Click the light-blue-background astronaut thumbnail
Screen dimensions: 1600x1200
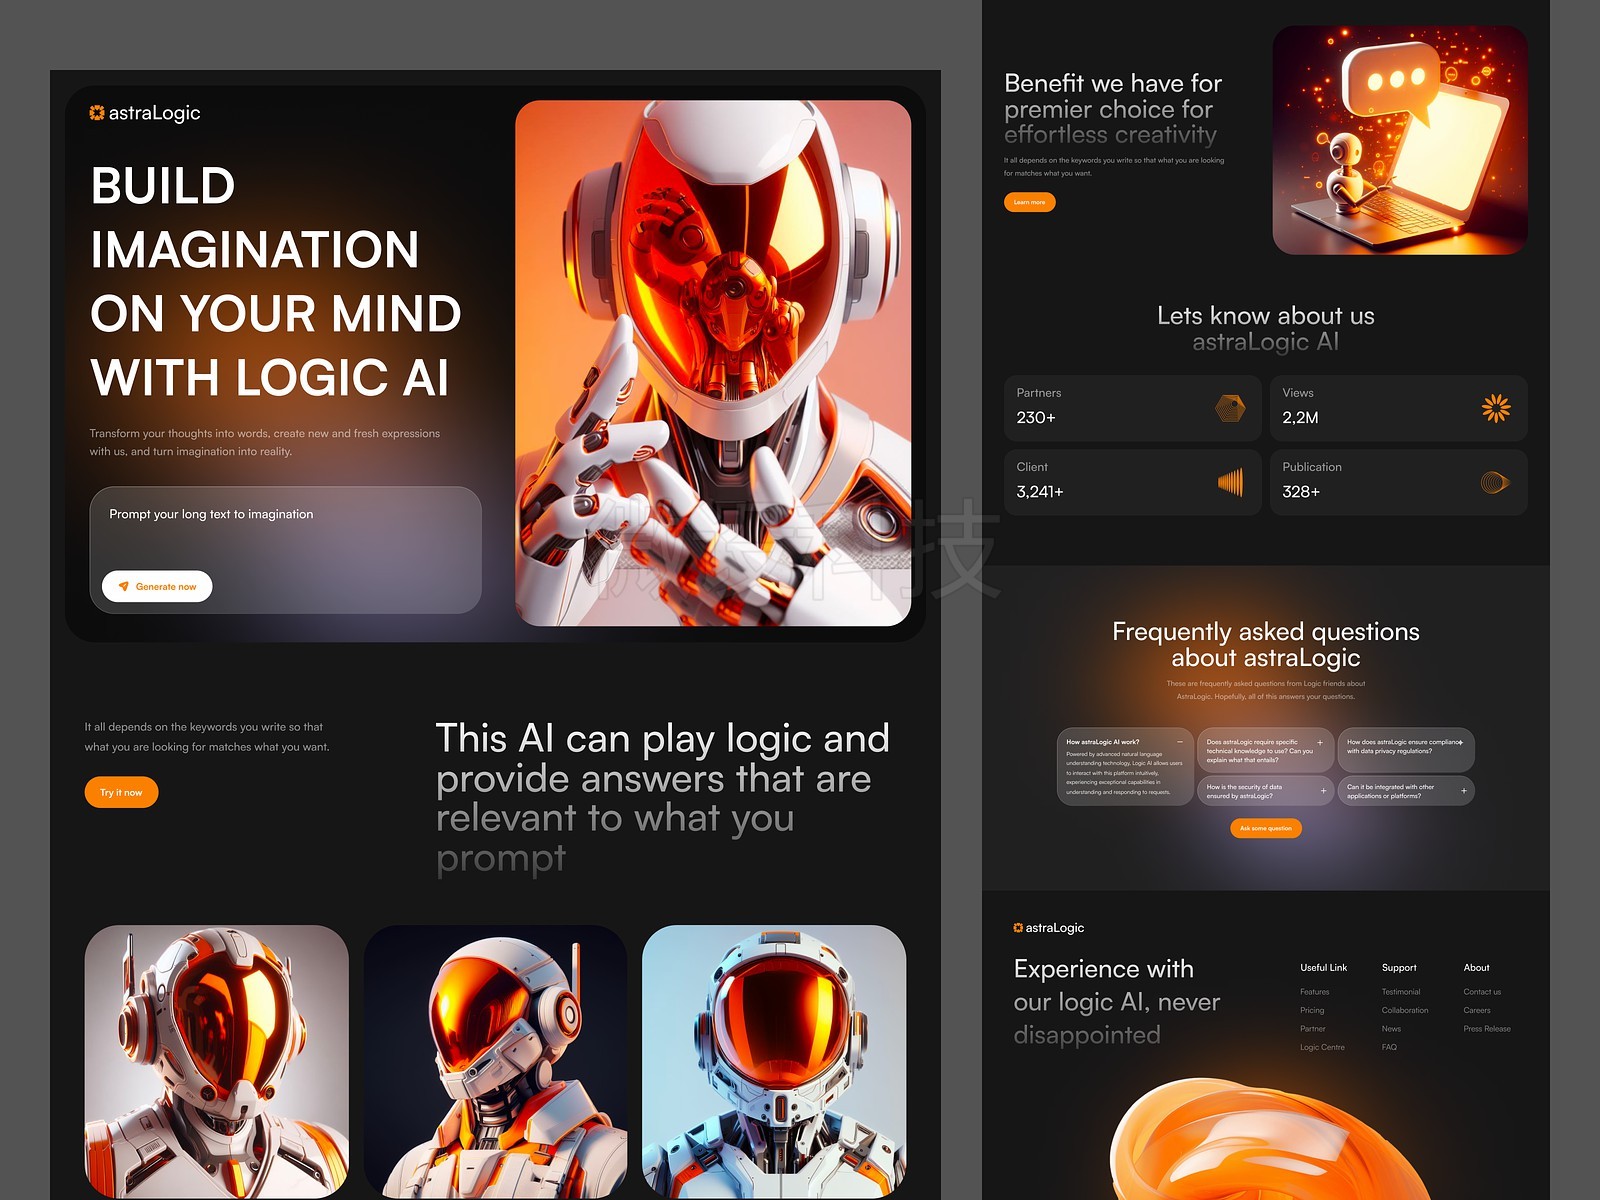[x=774, y=1062]
